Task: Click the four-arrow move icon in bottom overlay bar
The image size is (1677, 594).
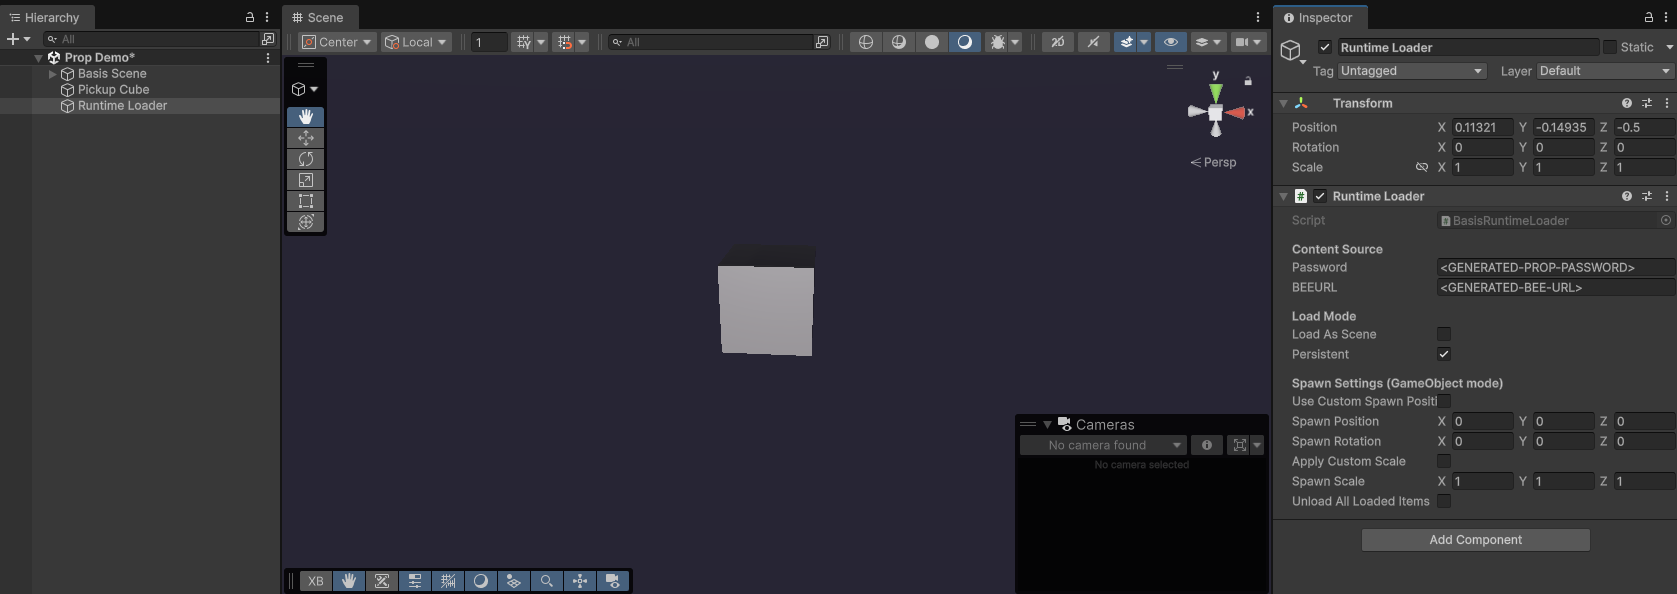Action: pos(580,581)
